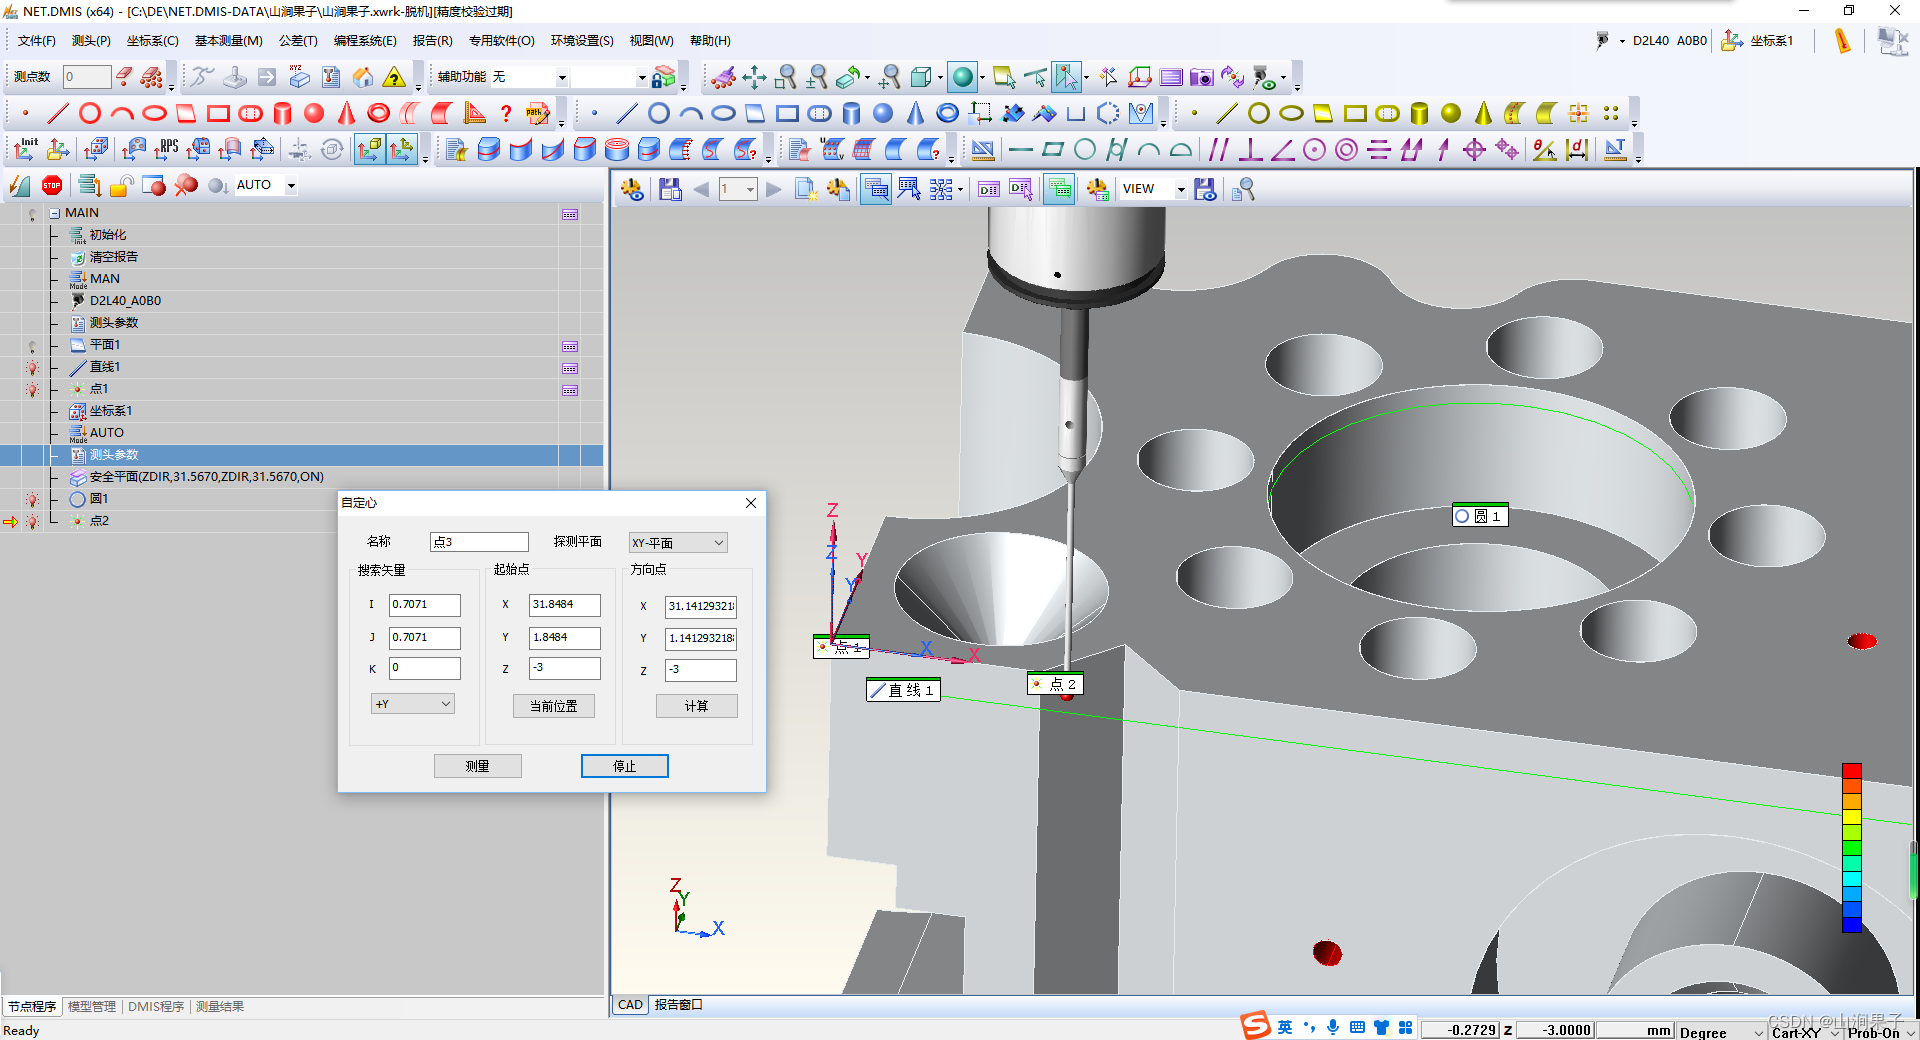The height and width of the screenshot is (1040, 1920).
Task: Click the joystick icon in the top toolbar
Action: (235, 77)
